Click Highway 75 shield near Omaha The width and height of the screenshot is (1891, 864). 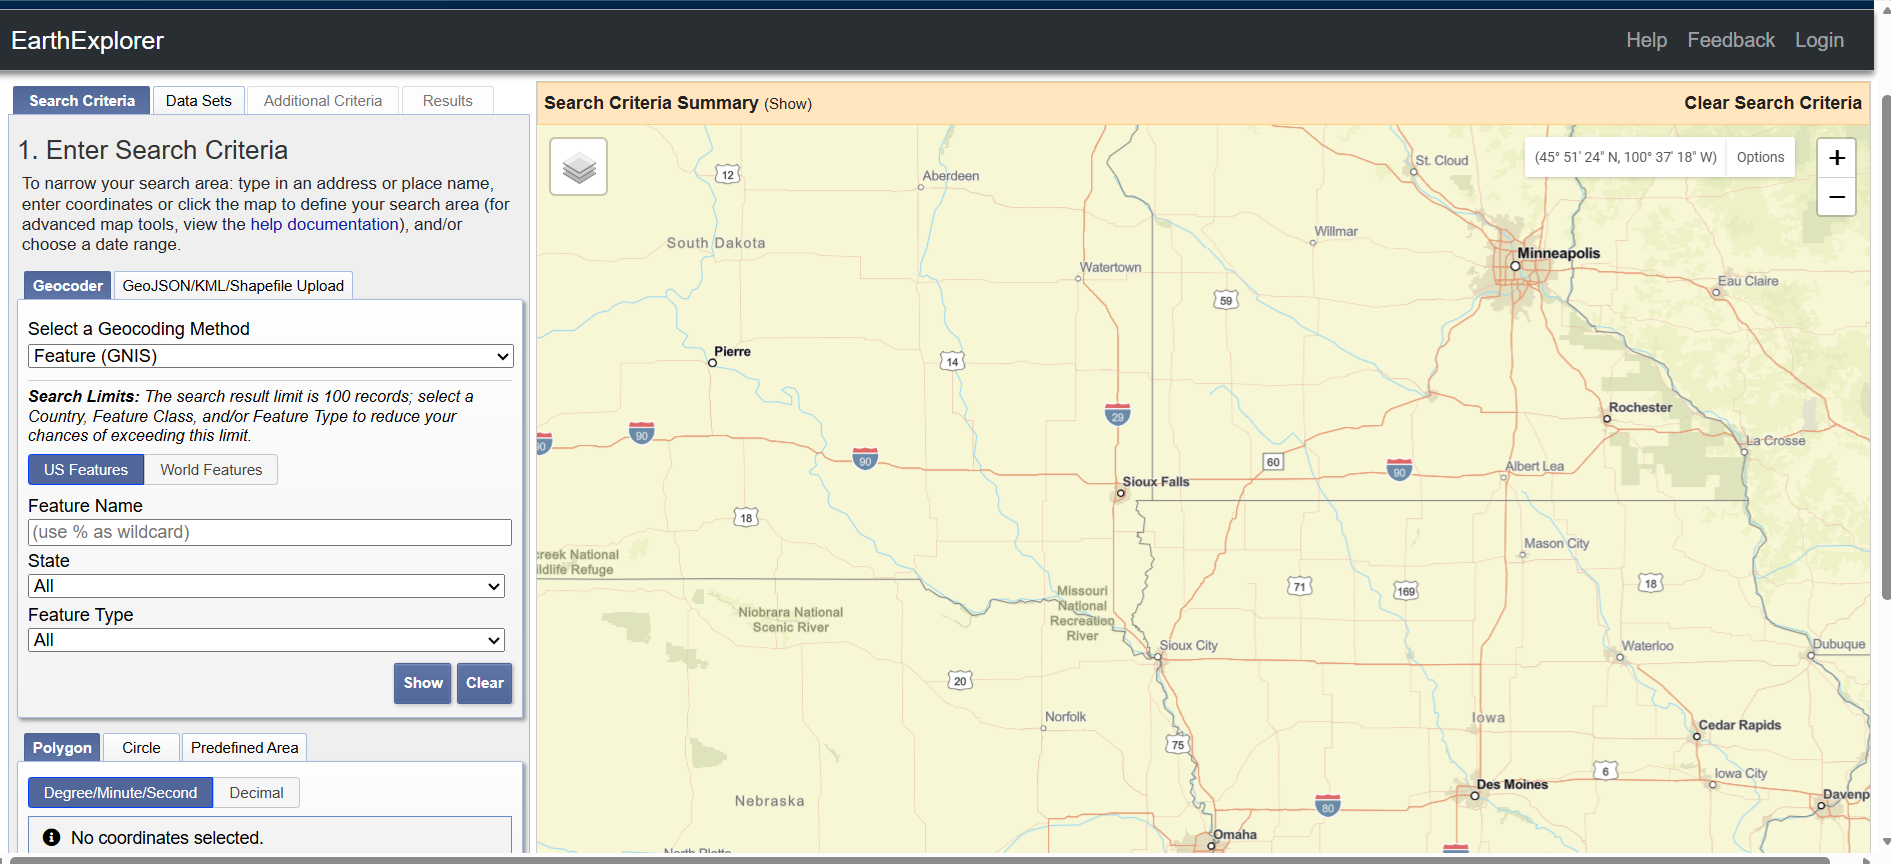tap(1178, 744)
